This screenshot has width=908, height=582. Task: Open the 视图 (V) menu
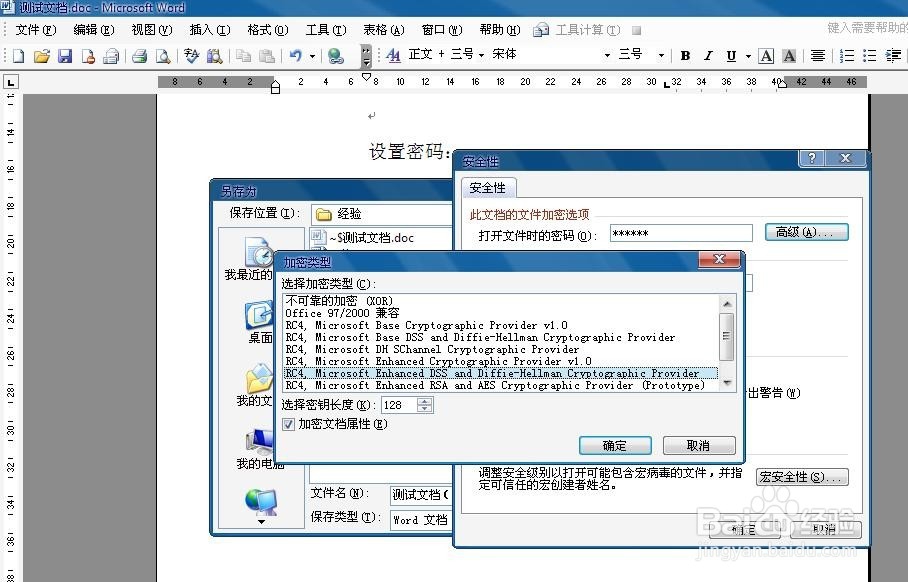pos(152,30)
